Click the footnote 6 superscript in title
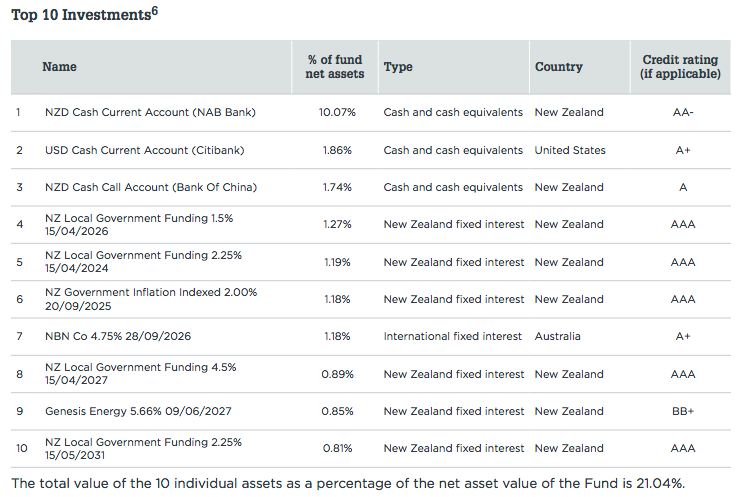The height and width of the screenshot is (497, 740). coord(155,11)
